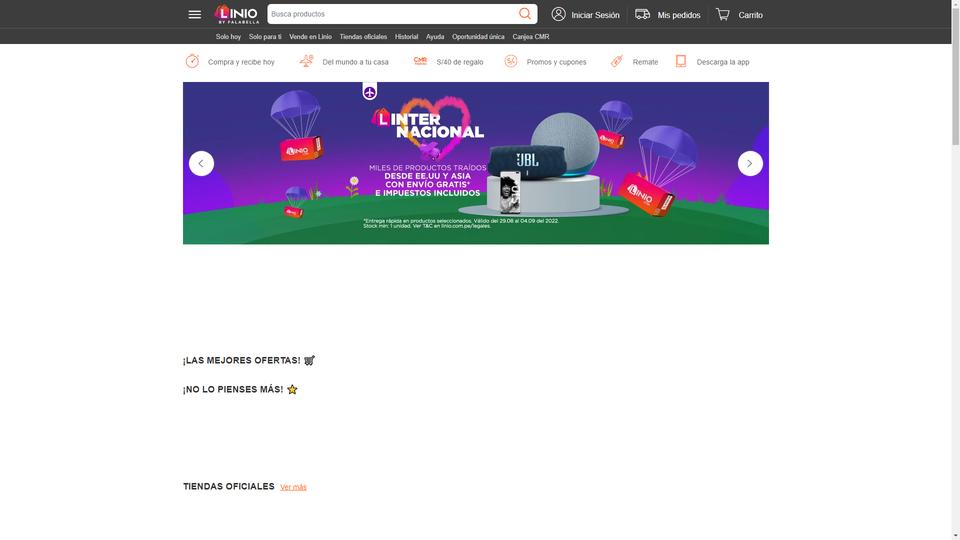
Task: Select Solo para ti menu item
Action: pyautogui.click(x=265, y=37)
